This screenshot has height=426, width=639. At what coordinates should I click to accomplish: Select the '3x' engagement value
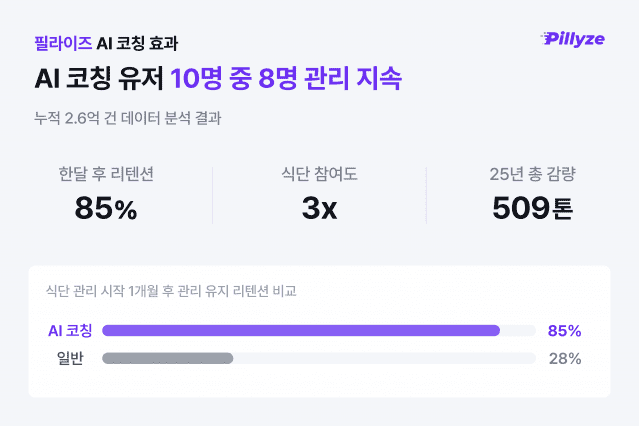pos(319,209)
